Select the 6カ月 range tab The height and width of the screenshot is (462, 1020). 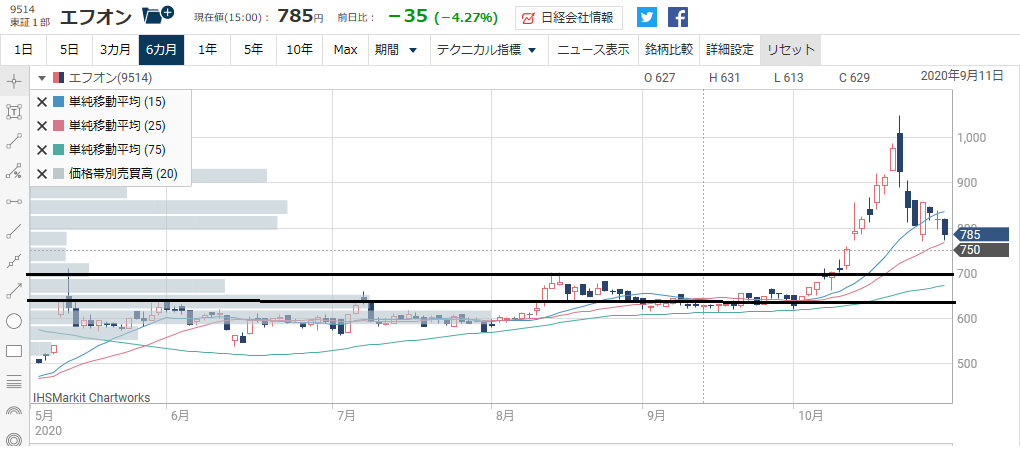point(161,50)
